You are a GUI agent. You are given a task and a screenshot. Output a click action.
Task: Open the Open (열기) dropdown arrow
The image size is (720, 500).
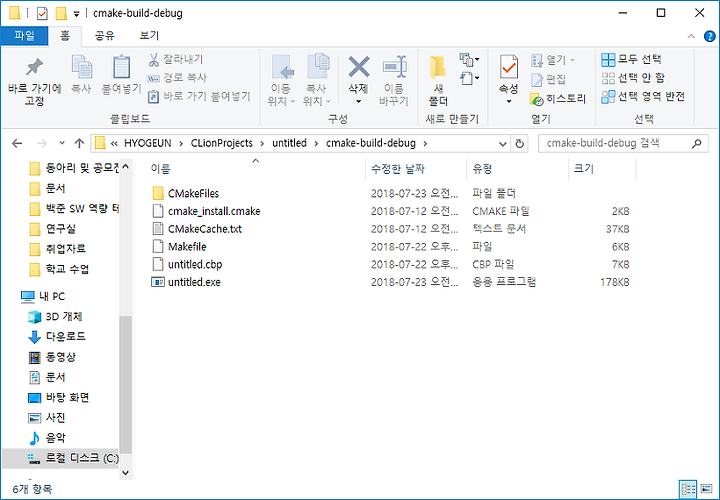coord(572,60)
